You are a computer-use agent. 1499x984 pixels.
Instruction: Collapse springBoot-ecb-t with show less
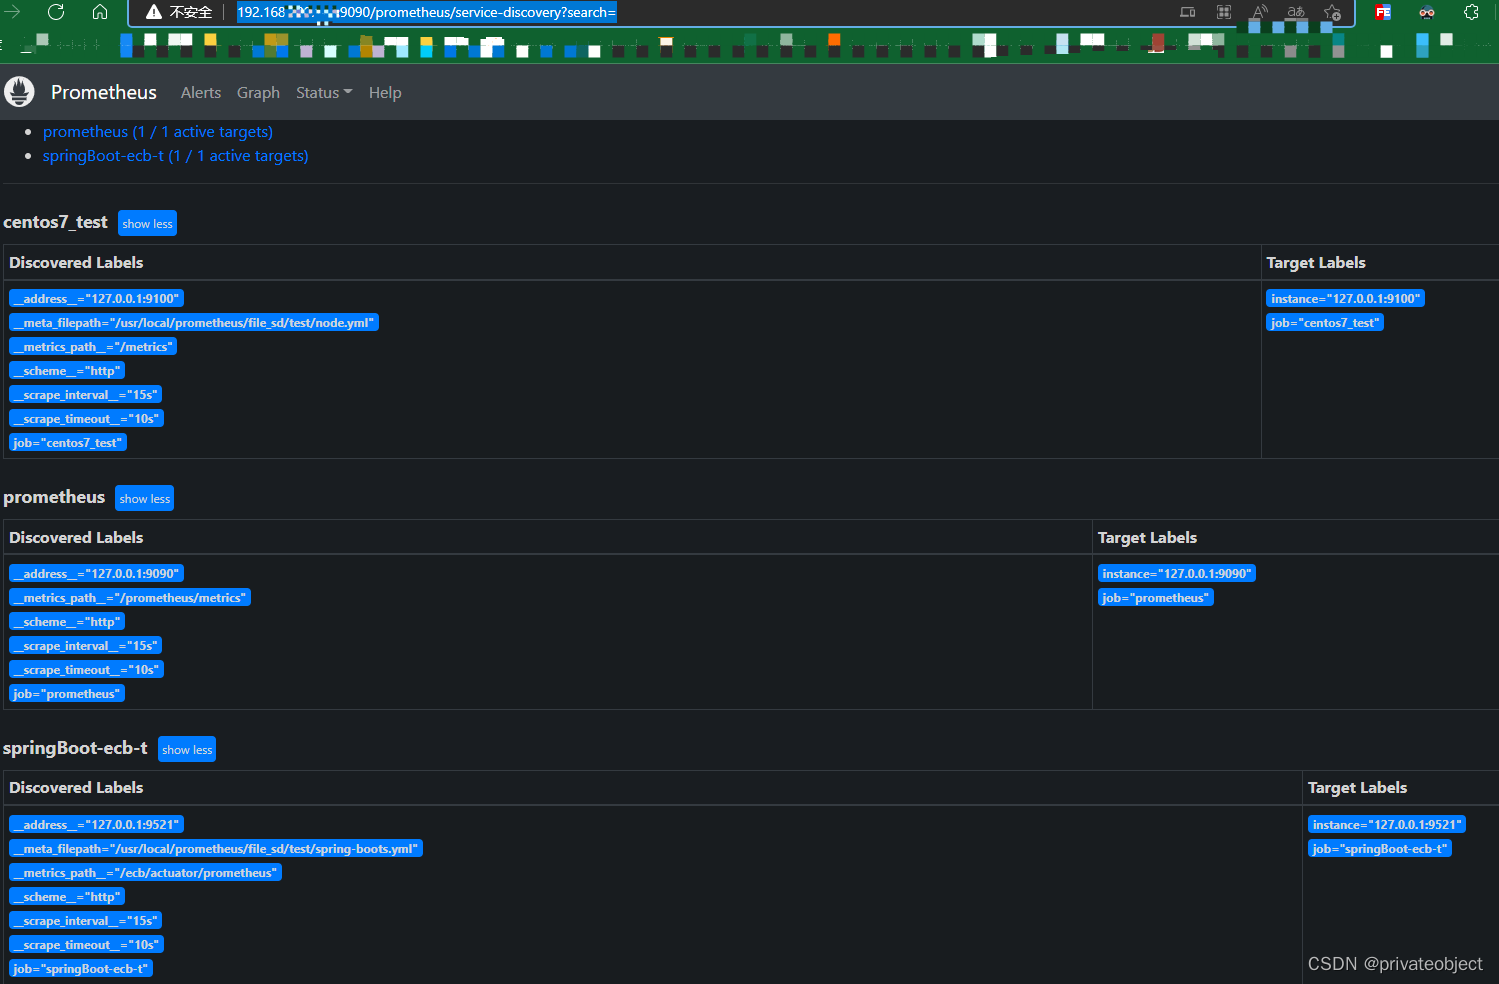[x=187, y=749]
